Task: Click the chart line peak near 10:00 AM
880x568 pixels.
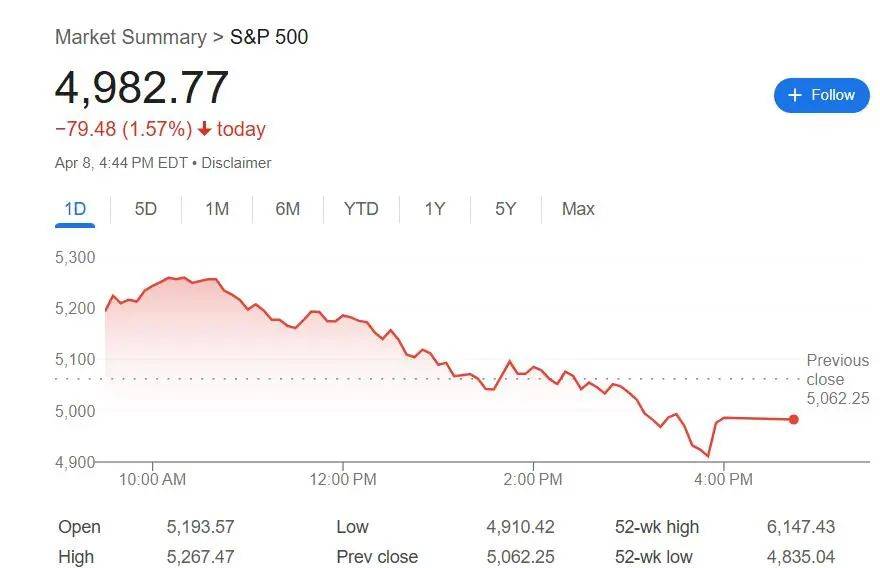Action: (172, 277)
